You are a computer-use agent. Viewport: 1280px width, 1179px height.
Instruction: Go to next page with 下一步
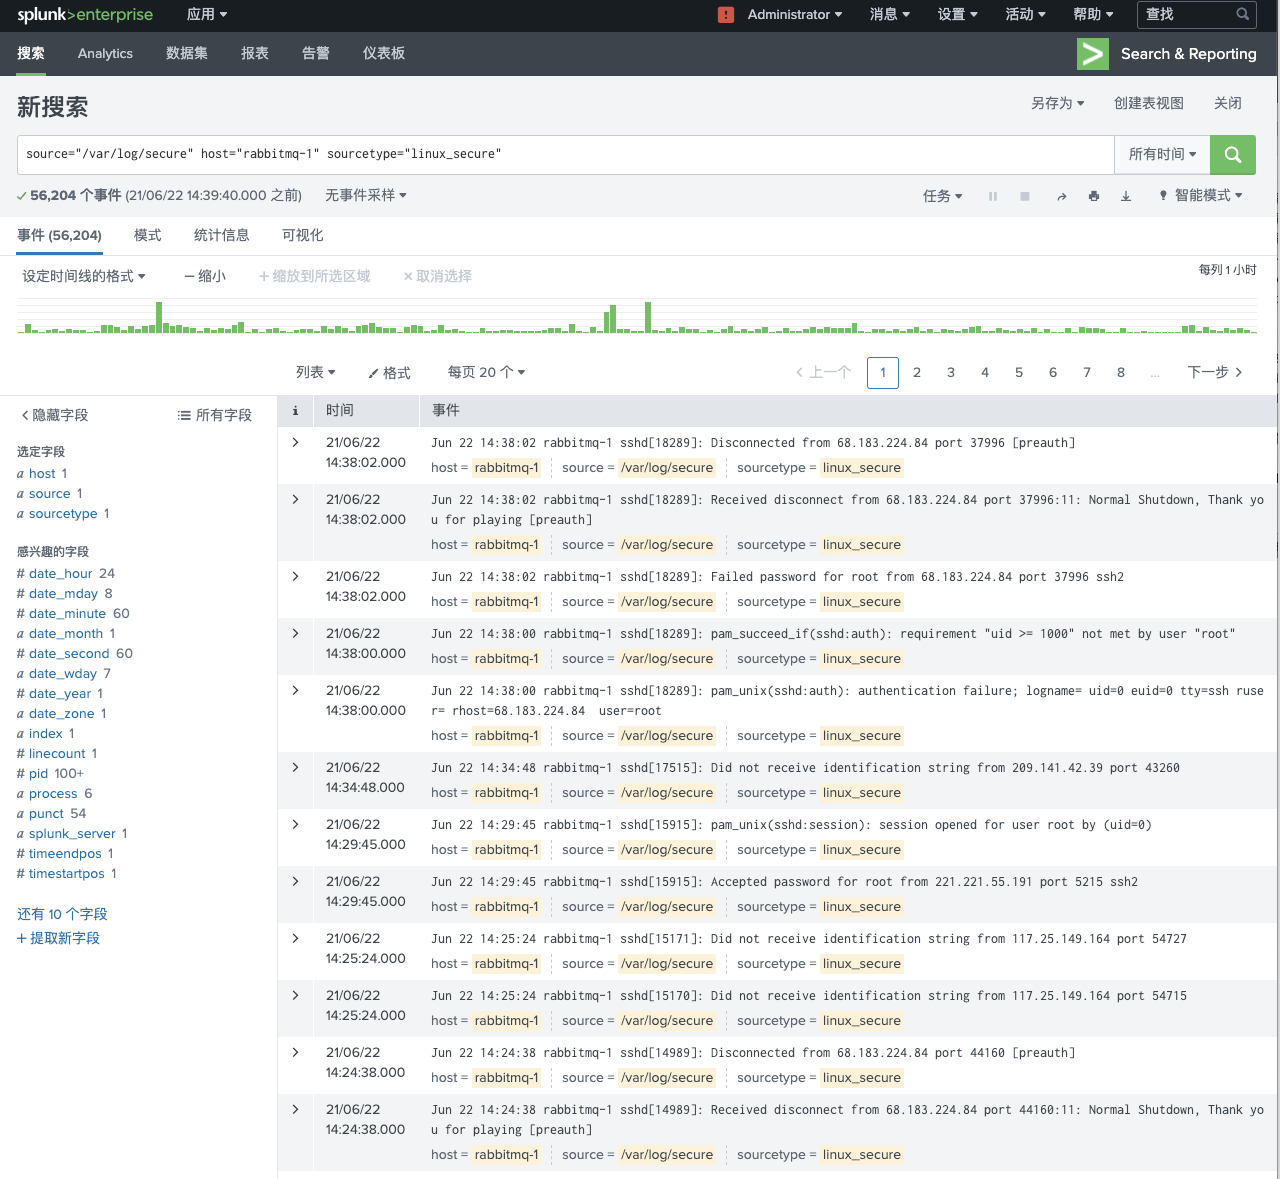pos(1215,372)
